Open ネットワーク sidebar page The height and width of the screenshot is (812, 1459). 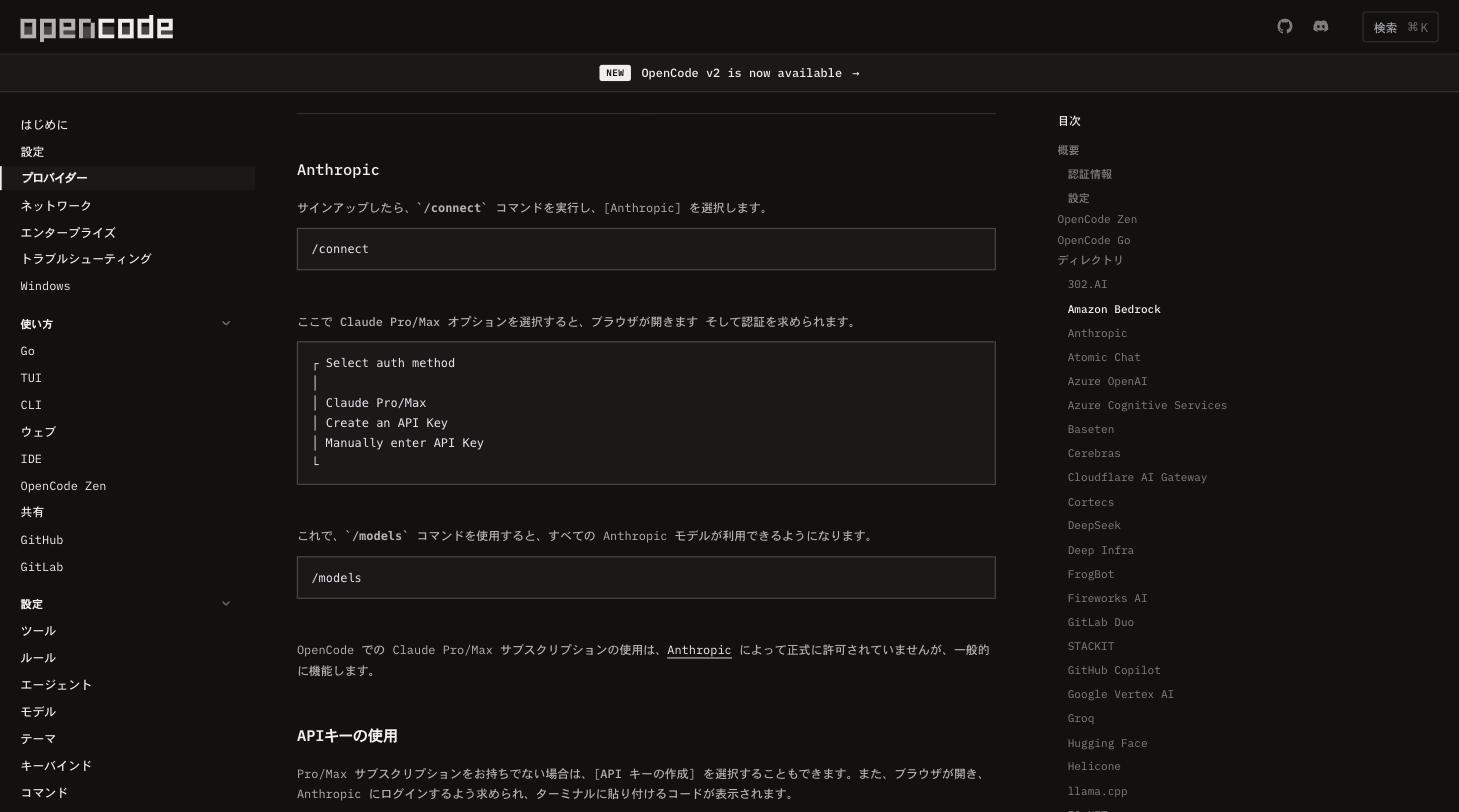click(56, 206)
